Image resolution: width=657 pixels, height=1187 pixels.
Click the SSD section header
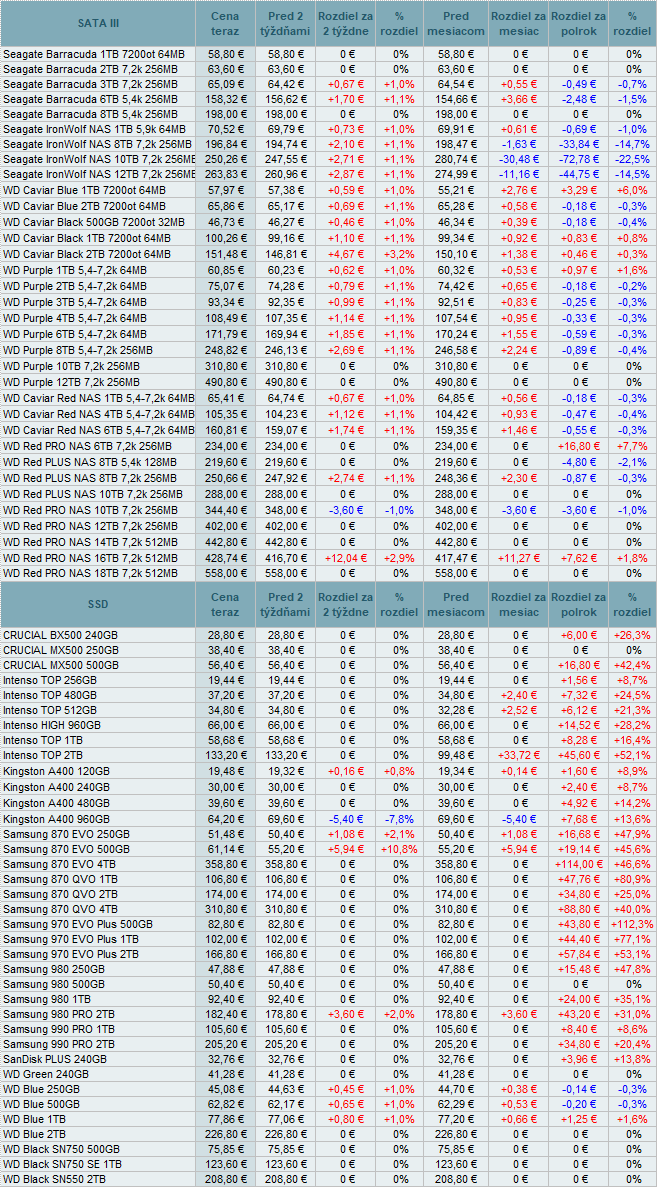tap(97, 604)
